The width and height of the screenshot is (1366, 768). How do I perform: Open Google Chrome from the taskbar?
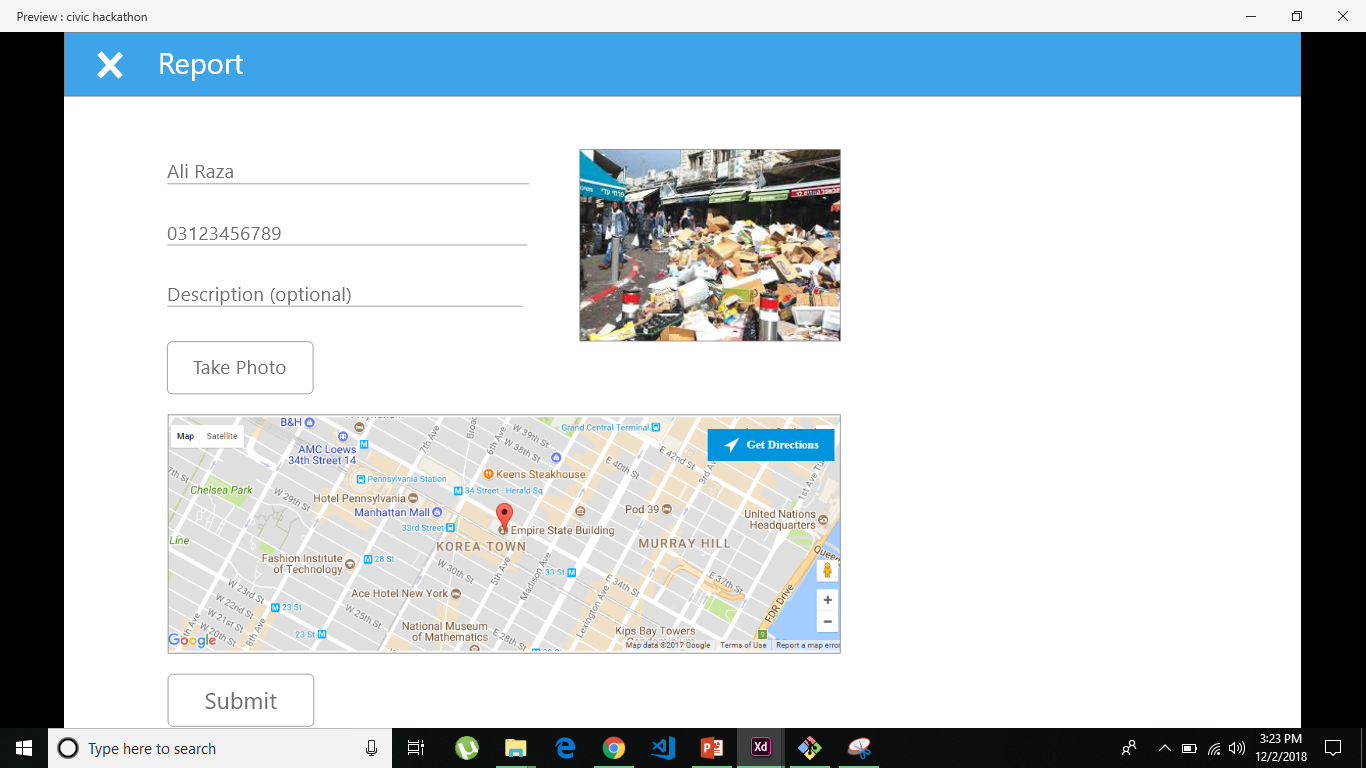click(614, 748)
